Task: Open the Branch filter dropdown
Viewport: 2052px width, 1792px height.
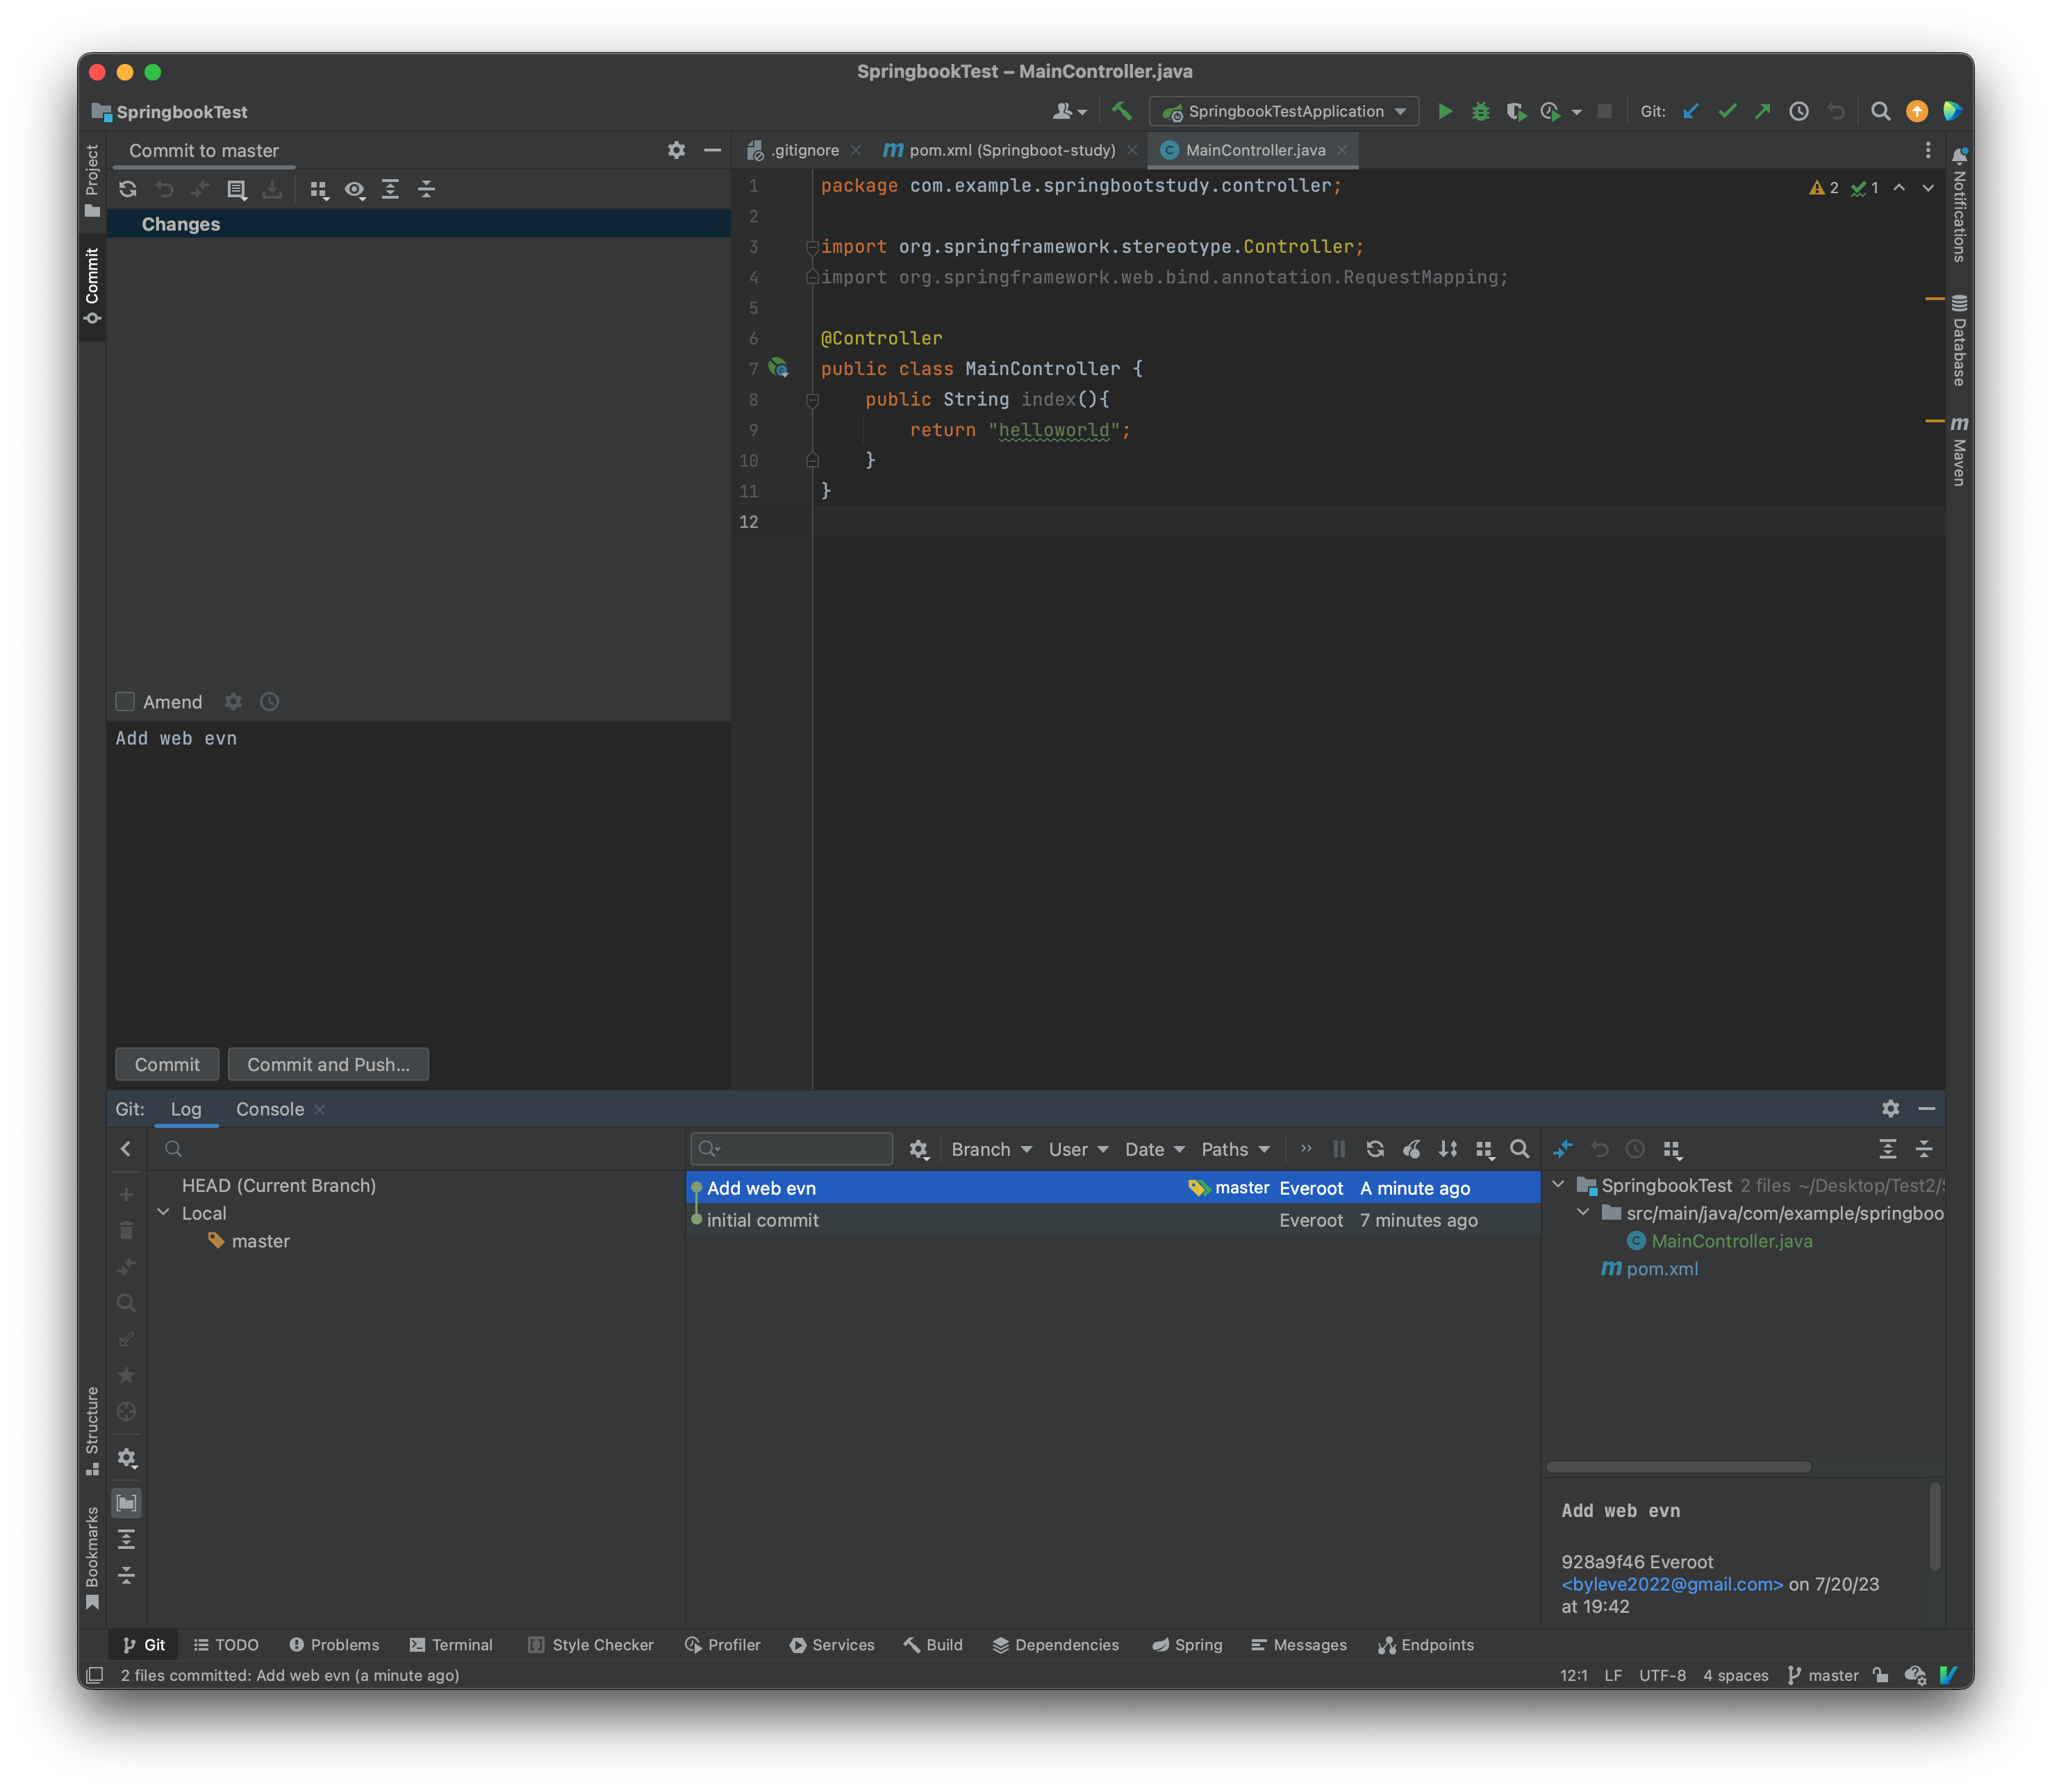Action: click(x=991, y=1149)
